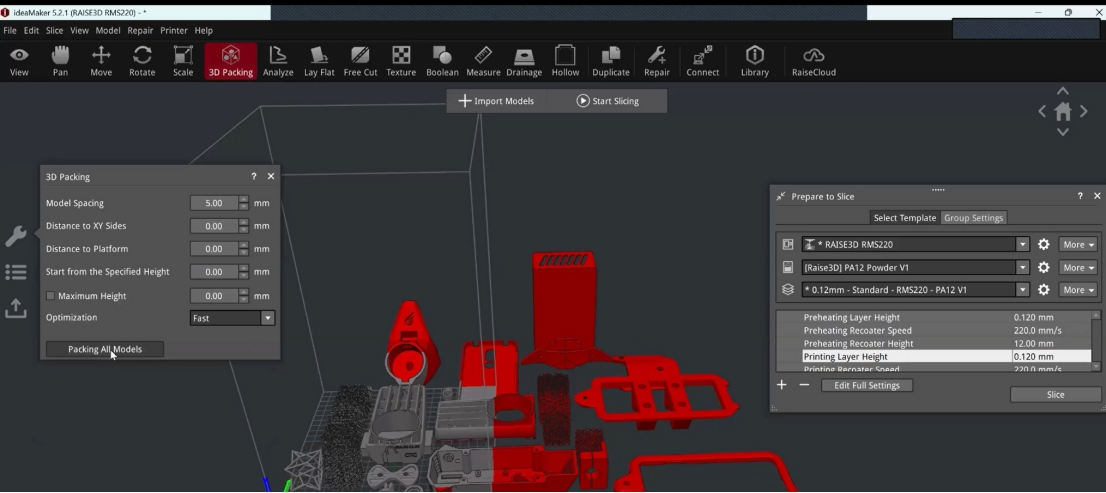Screen dimensions: 1106x493
Task: Pick the Rotate tool
Action: coord(142,61)
